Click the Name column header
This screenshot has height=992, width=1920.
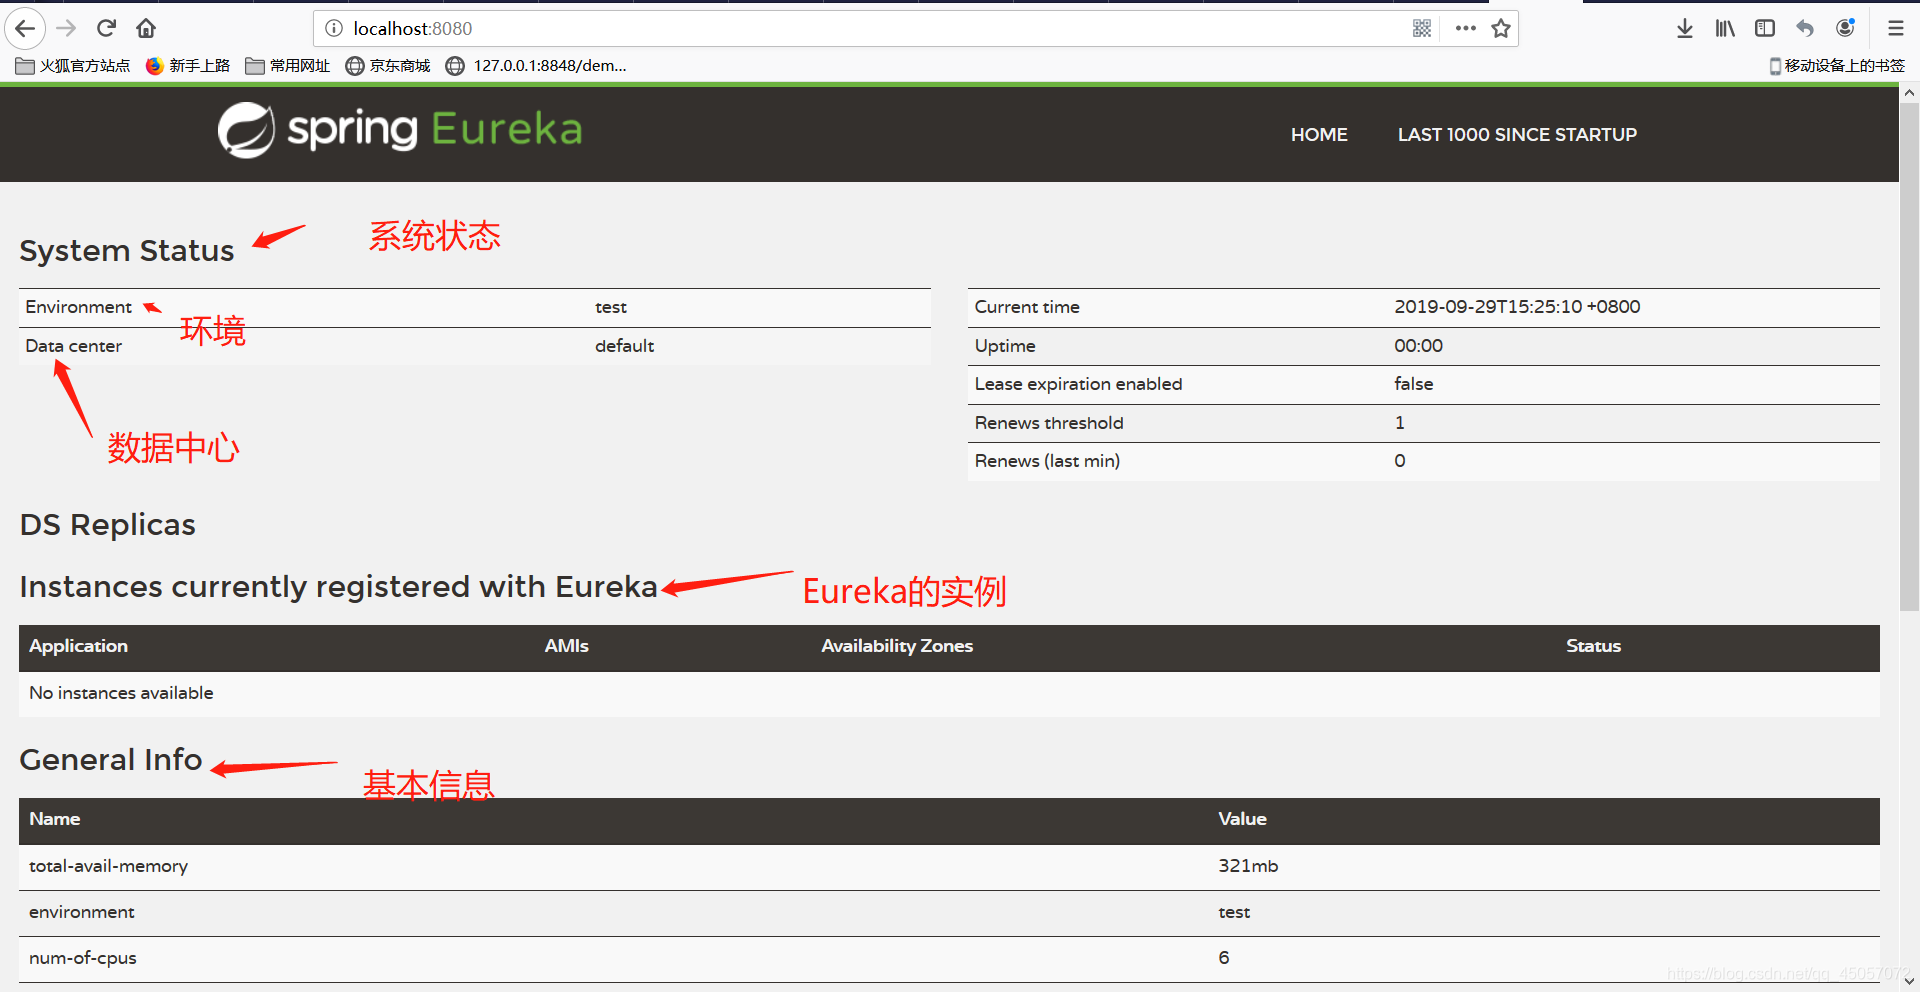[54, 819]
